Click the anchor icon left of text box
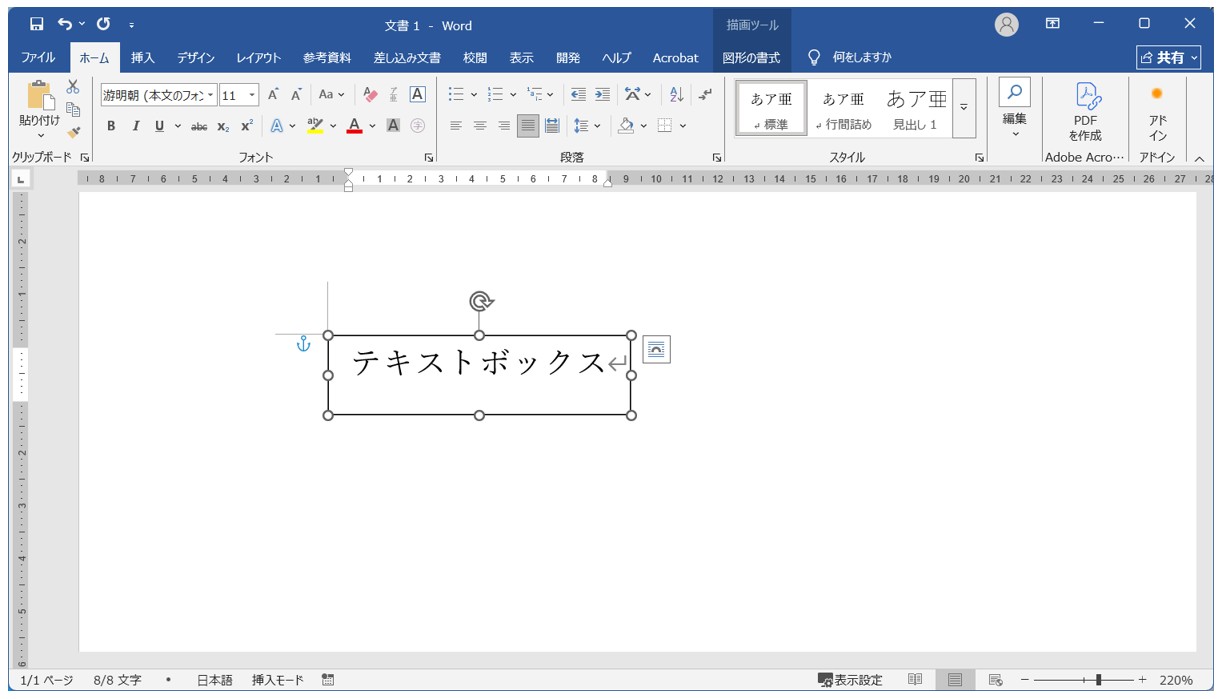The width and height of the screenshot is (1223, 699). tap(304, 345)
